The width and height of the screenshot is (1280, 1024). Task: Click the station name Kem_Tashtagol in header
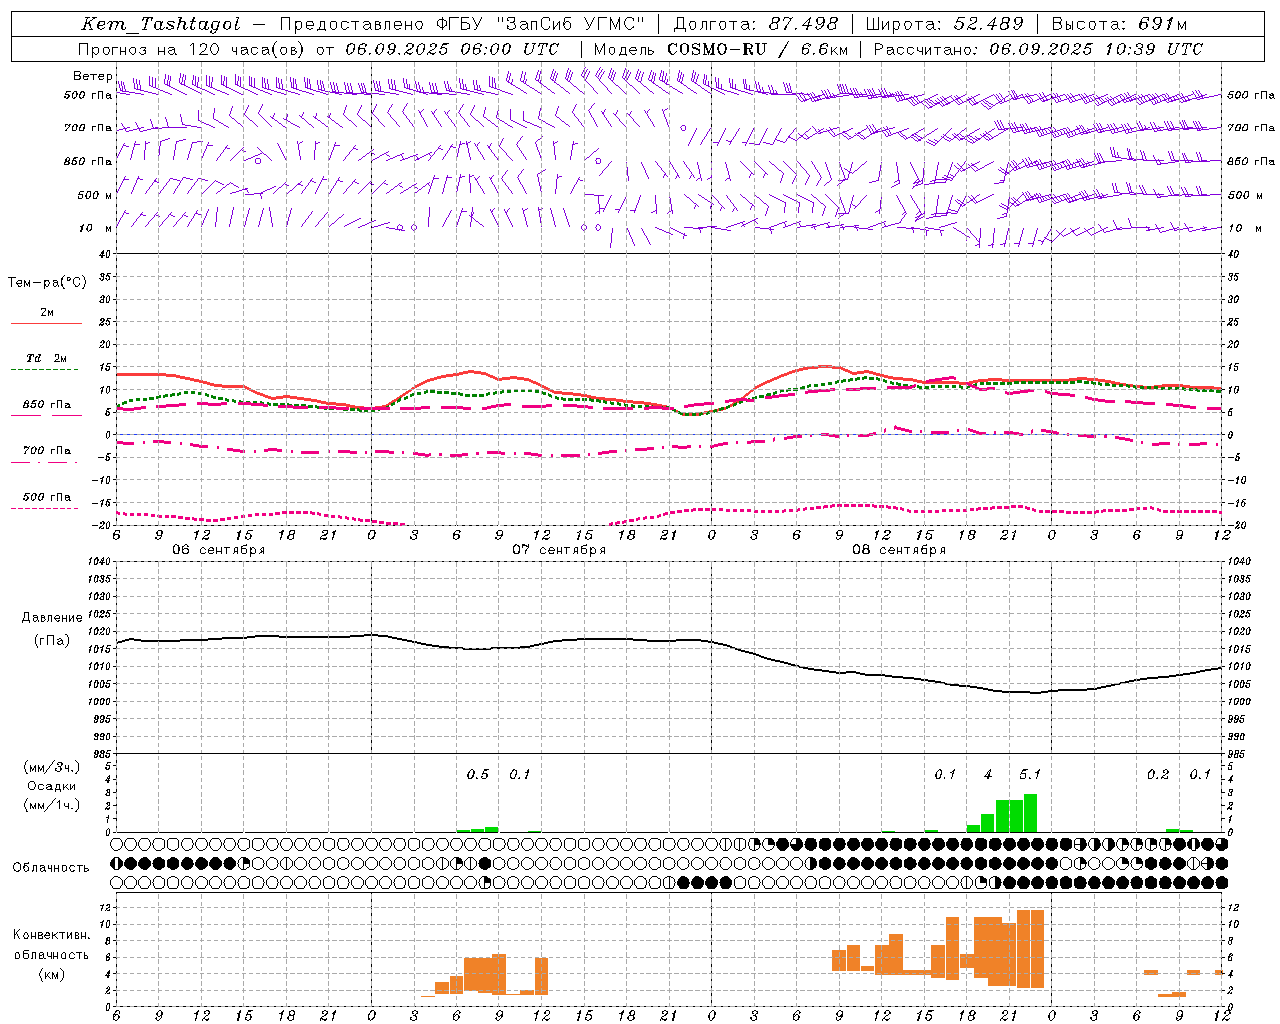(161, 24)
